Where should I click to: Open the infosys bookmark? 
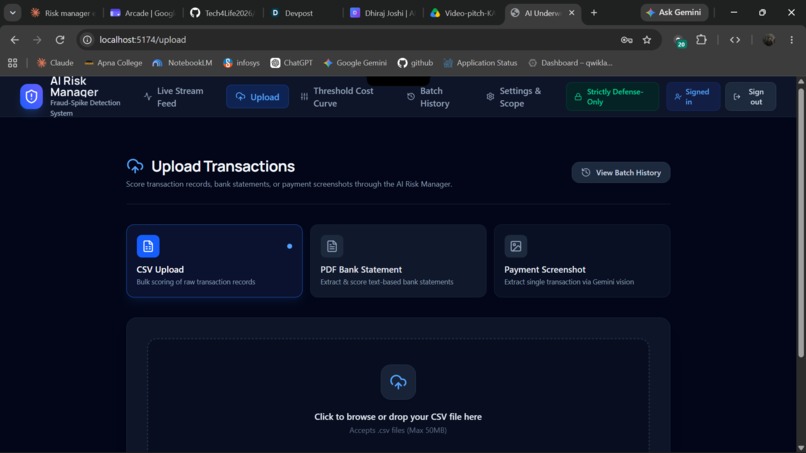(242, 63)
